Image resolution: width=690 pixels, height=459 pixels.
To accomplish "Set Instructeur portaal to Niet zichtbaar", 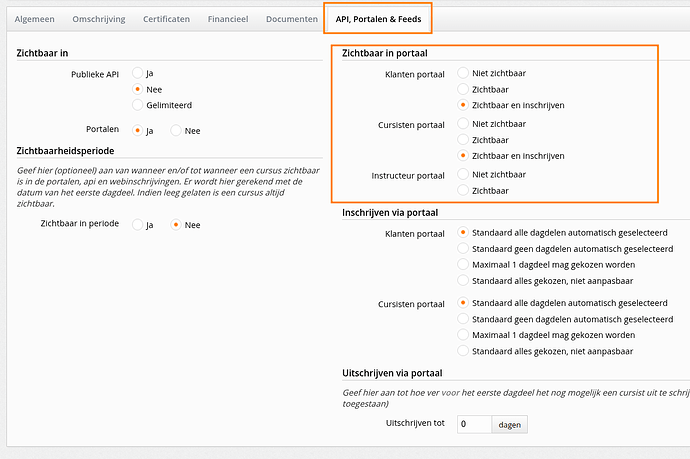I will point(462,174).
